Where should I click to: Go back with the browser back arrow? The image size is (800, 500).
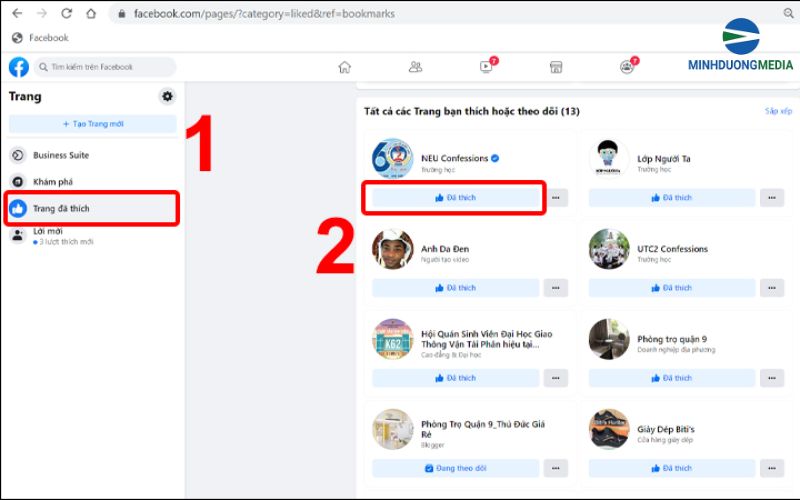pos(17,13)
